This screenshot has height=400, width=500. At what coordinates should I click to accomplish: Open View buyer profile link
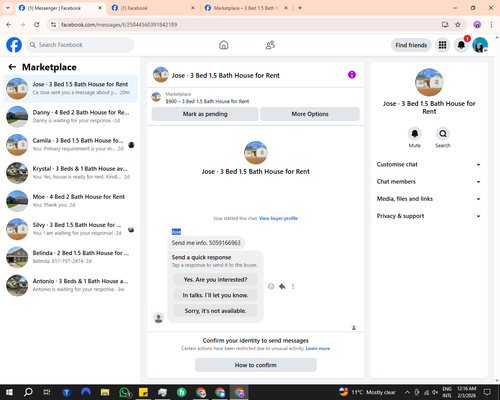[278, 218]
